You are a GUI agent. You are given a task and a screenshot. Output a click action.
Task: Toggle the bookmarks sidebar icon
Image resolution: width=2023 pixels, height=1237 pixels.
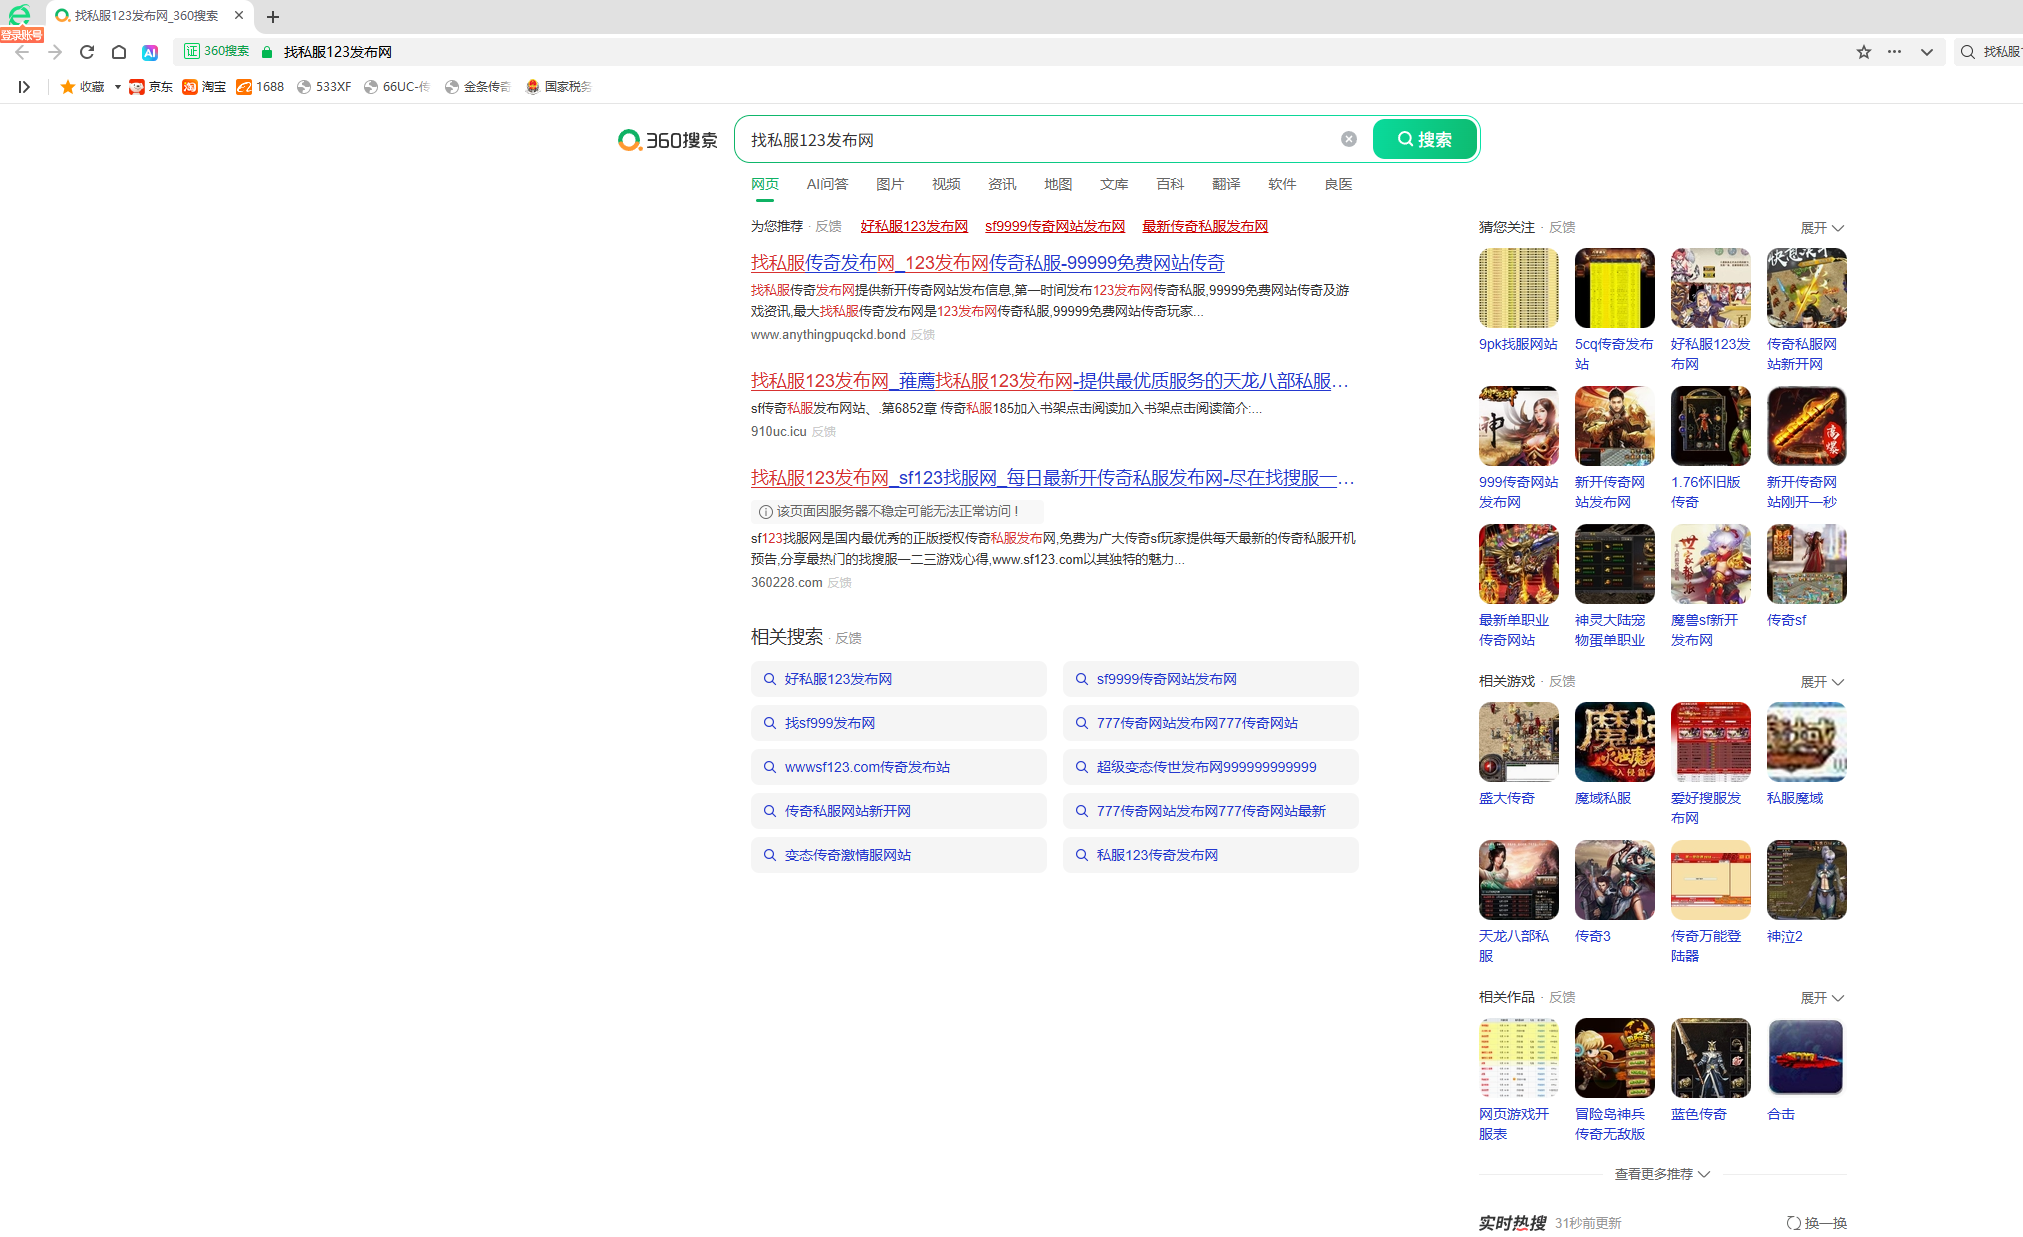[x=24, y=87]
